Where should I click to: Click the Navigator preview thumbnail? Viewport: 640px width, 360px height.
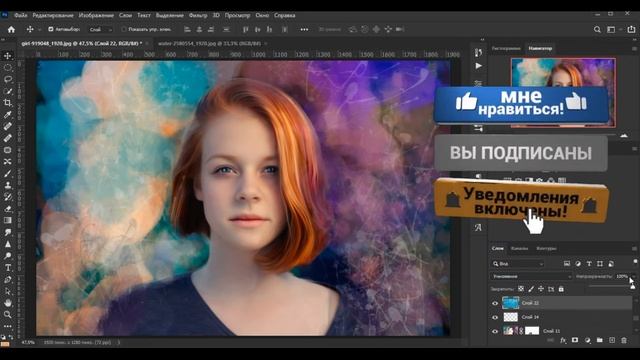pos(563,93)
